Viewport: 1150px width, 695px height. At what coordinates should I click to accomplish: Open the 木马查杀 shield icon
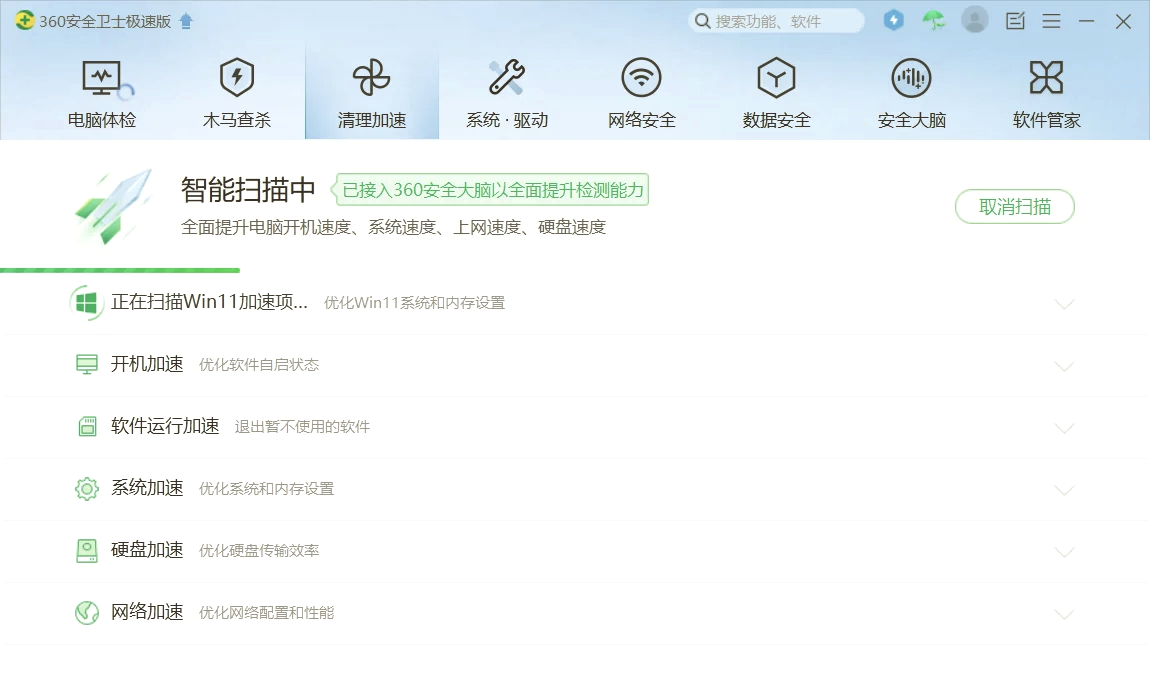point(237,77)
